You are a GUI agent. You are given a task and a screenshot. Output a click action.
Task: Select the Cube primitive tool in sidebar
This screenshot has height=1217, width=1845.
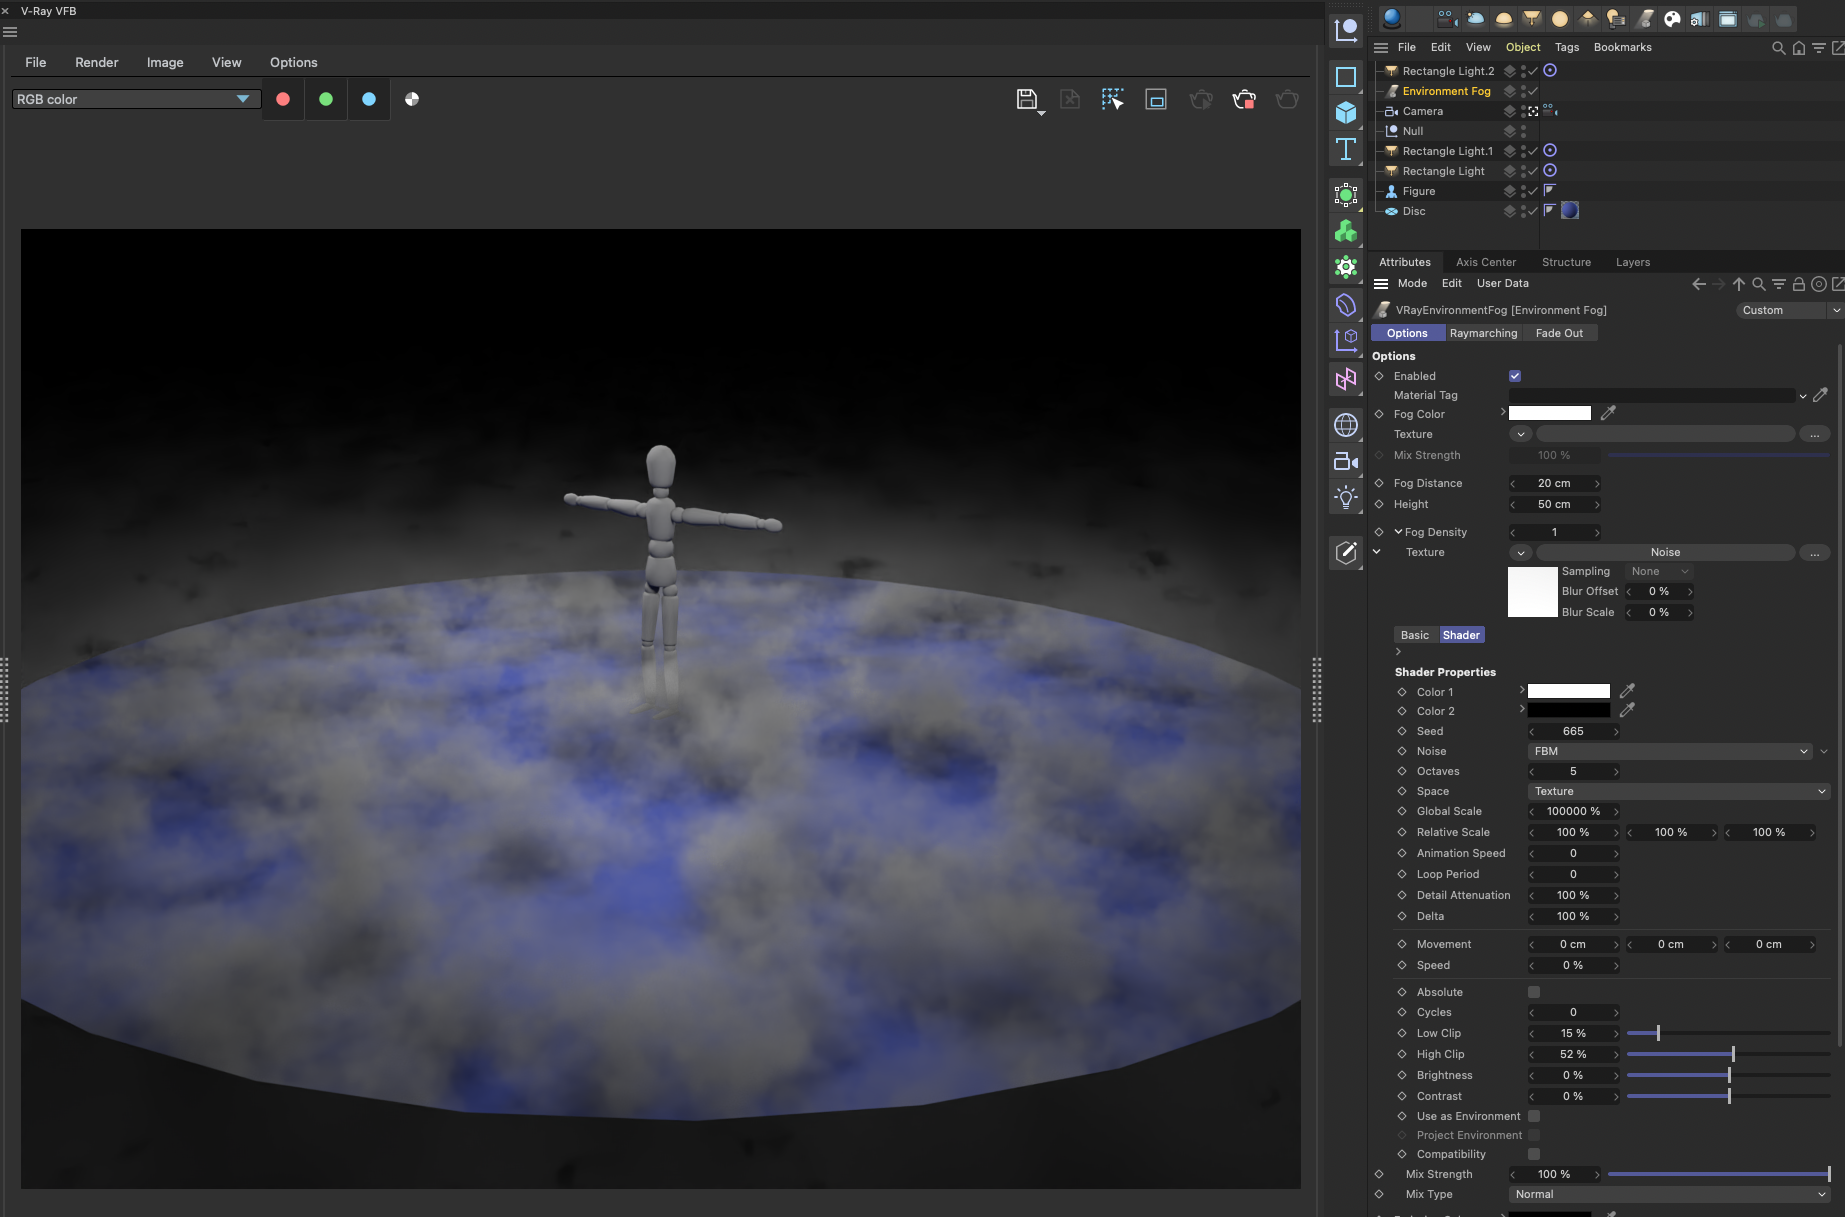[1346, 113]
